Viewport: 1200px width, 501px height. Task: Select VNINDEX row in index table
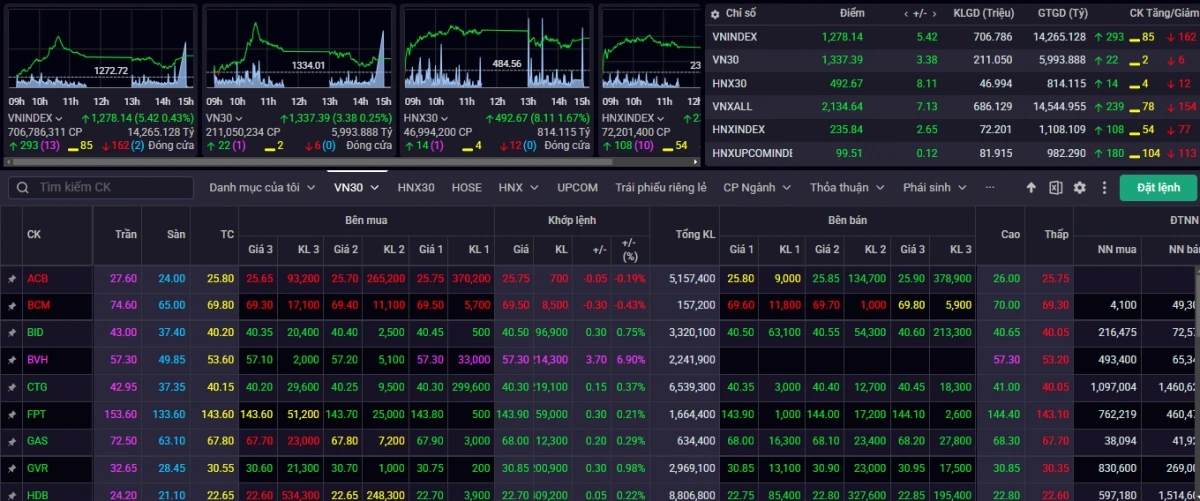[x=953, y=36]
